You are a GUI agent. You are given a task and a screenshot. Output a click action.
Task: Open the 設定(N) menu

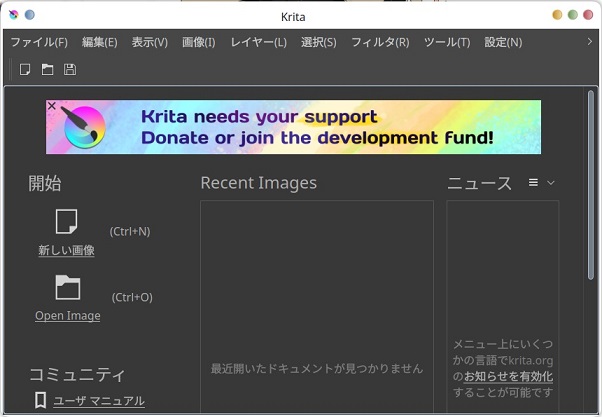[503, 42]
